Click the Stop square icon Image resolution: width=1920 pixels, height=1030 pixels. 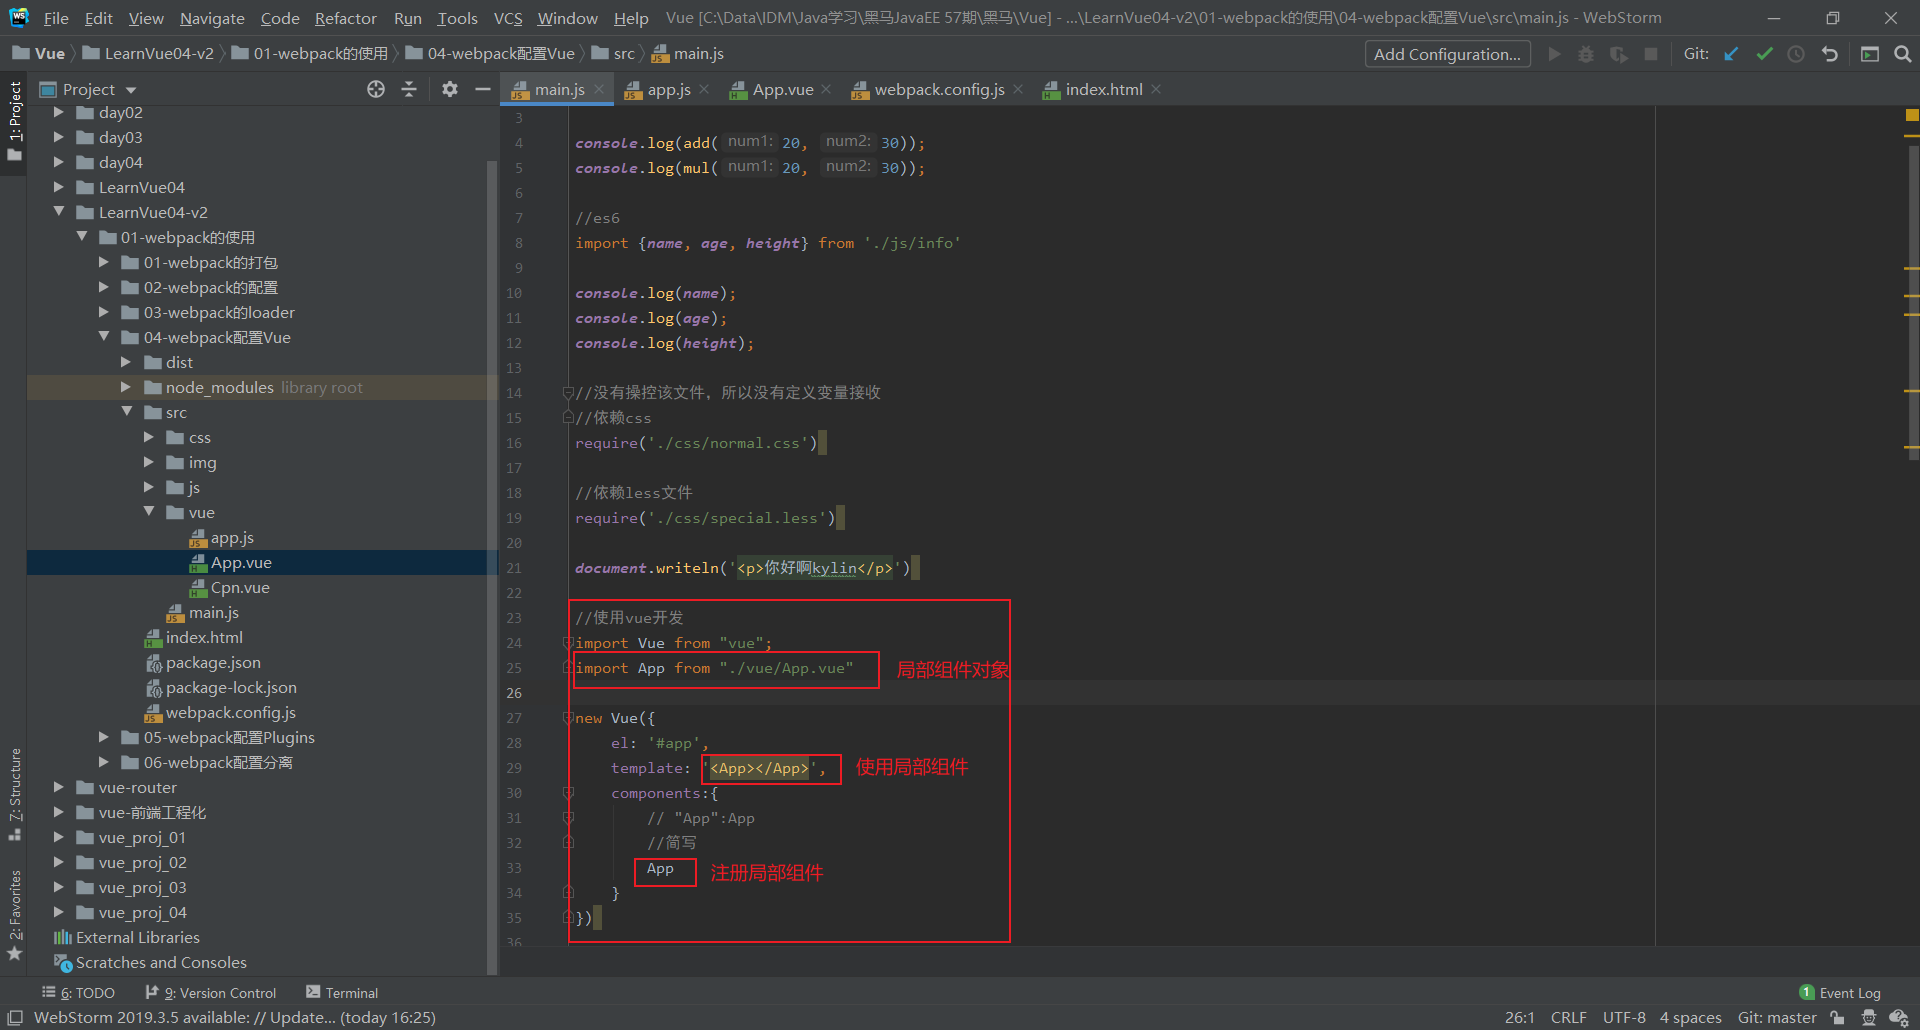click(x=1651, y=54)
